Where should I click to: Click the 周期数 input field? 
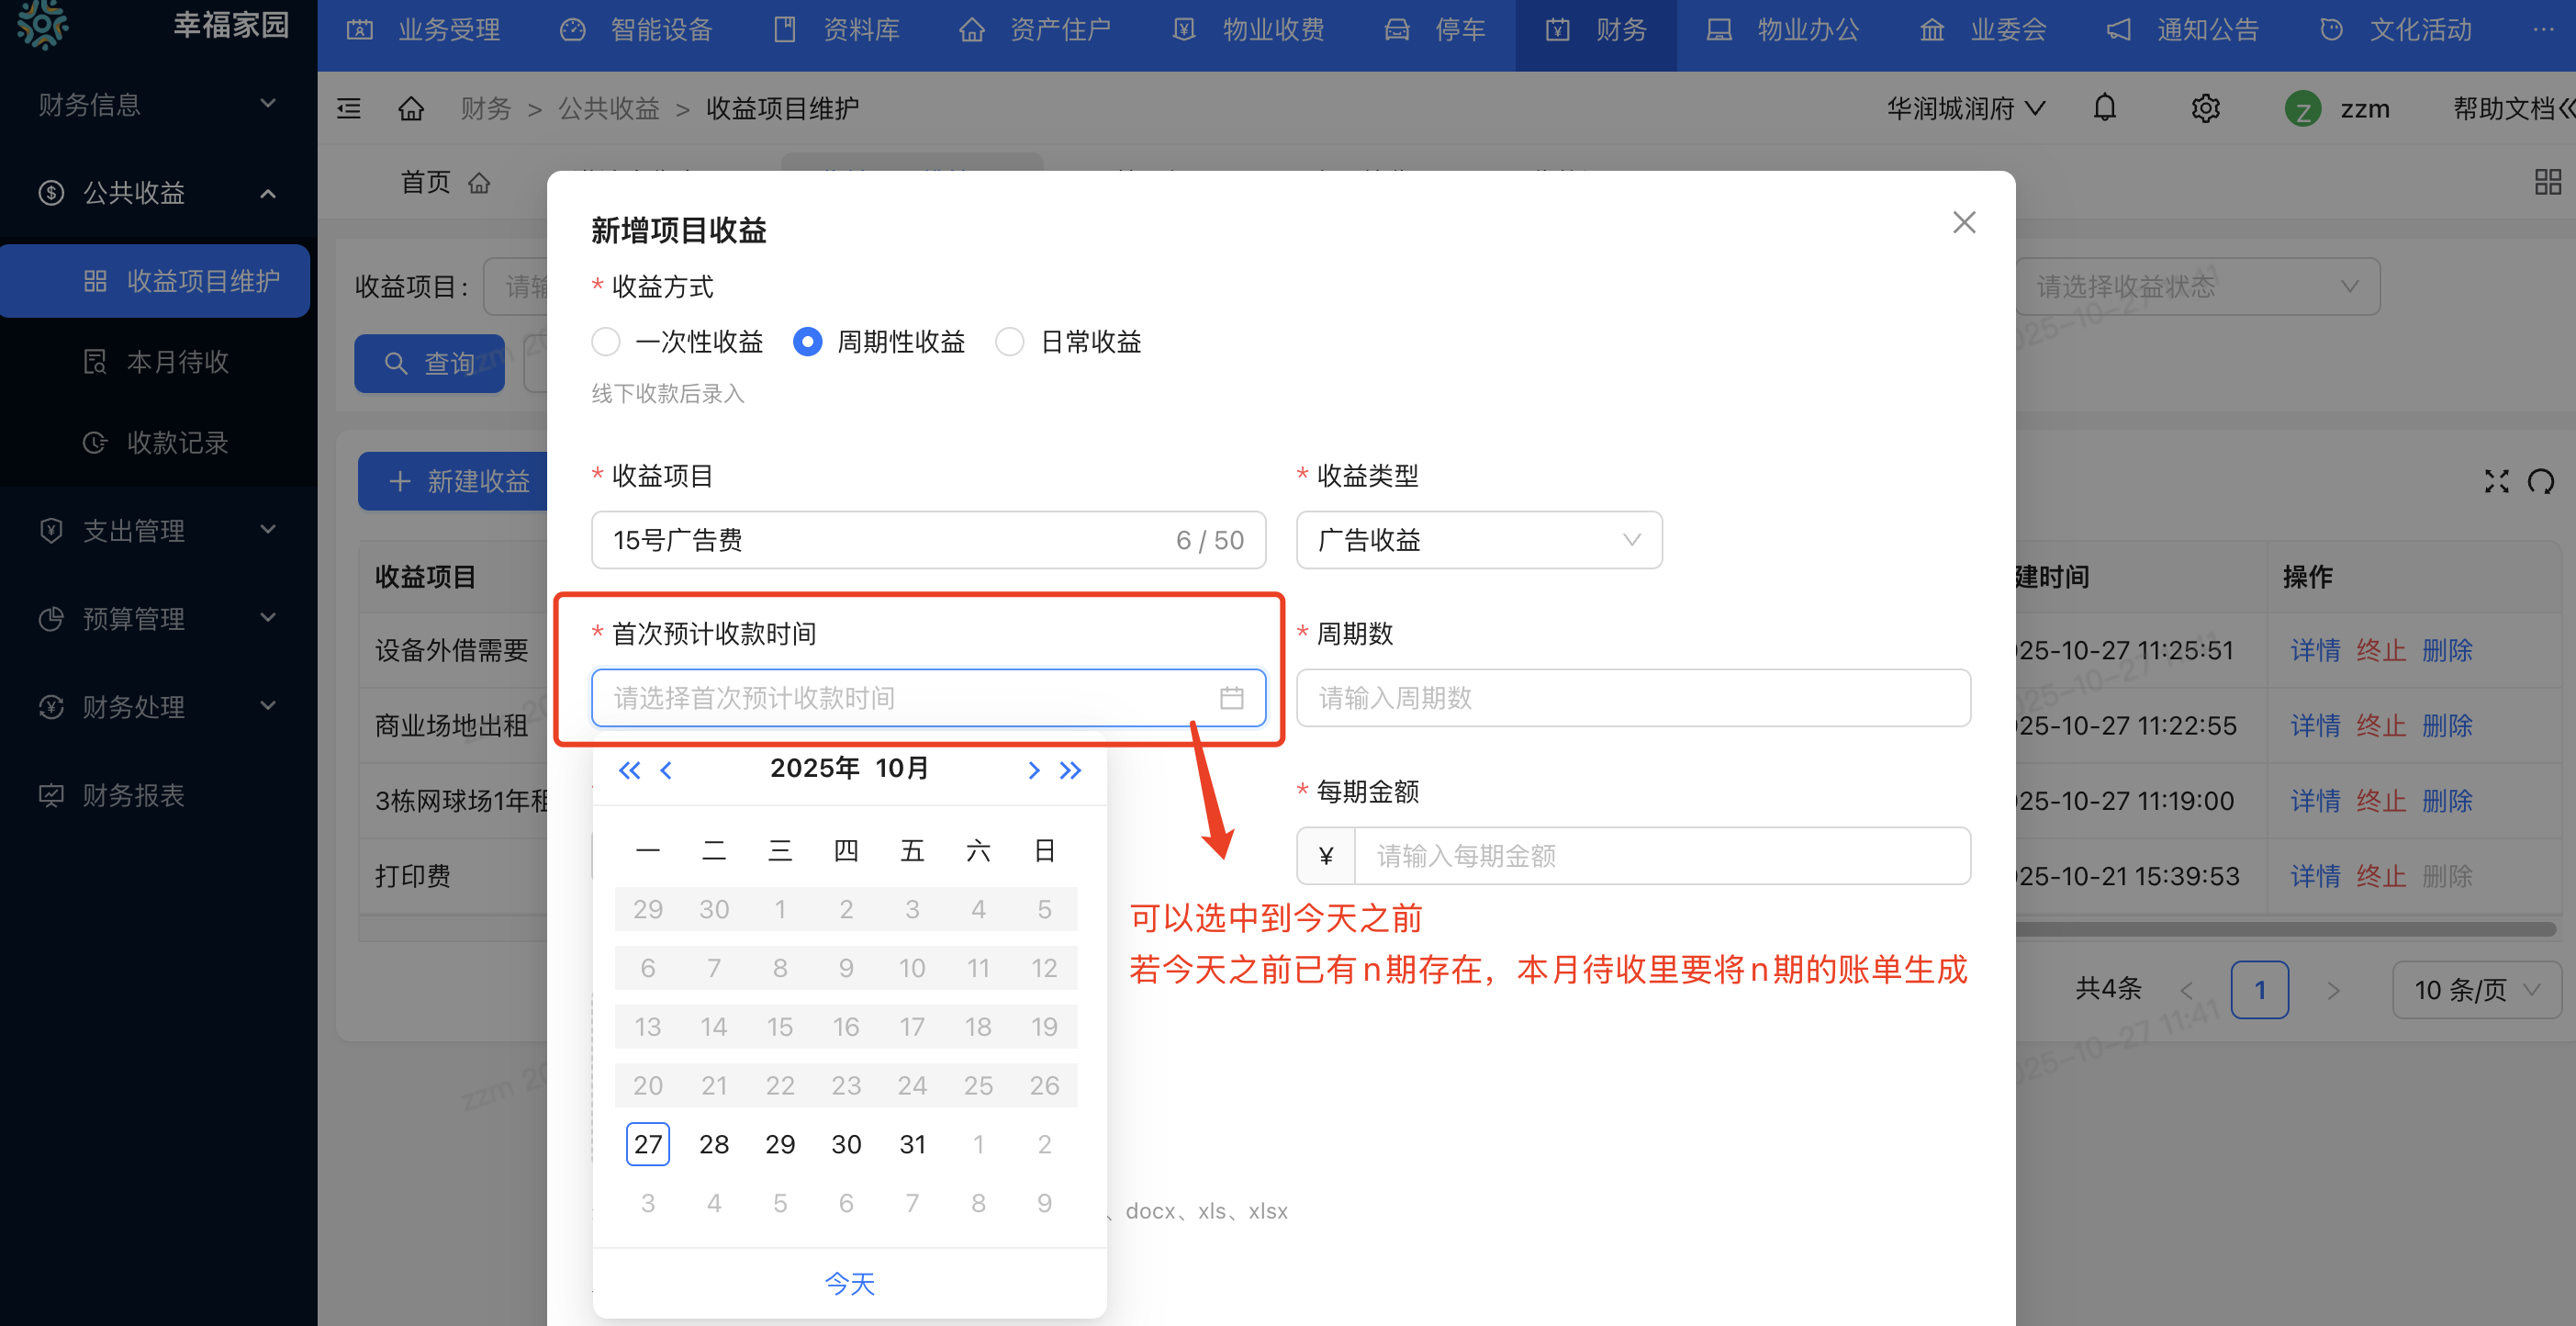1632,698
